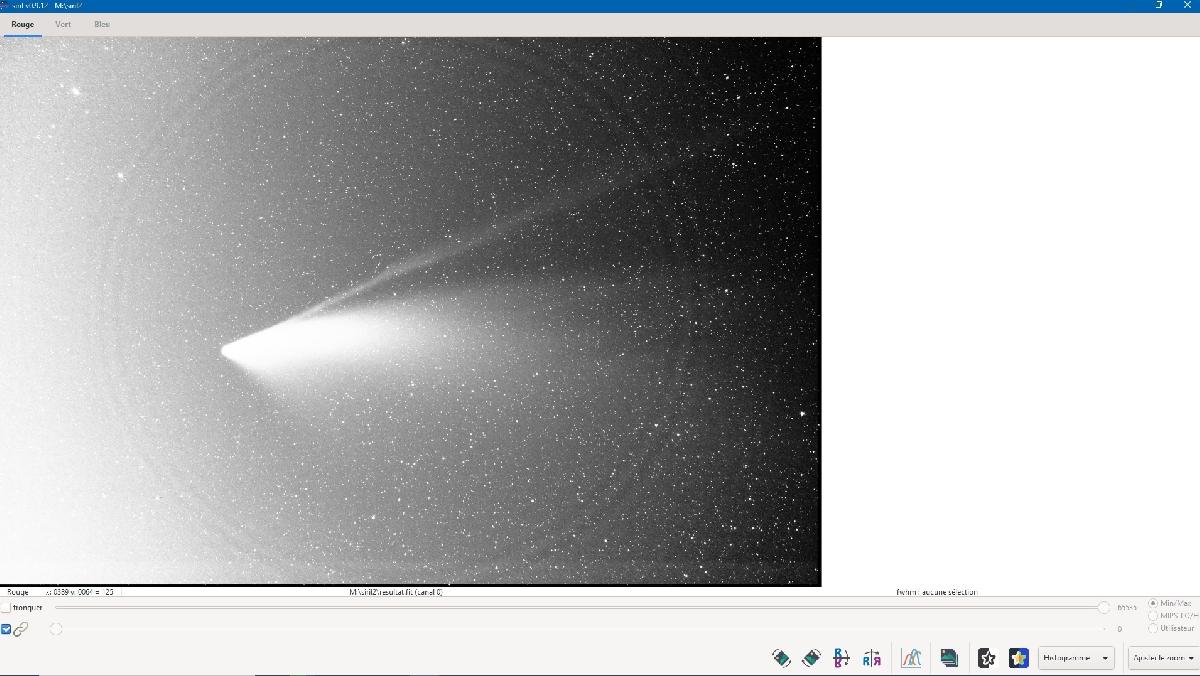This screenshot has width=1200, height=676.
Task: Click the fwhm aucune sélection status text
Action: point(936,592)
